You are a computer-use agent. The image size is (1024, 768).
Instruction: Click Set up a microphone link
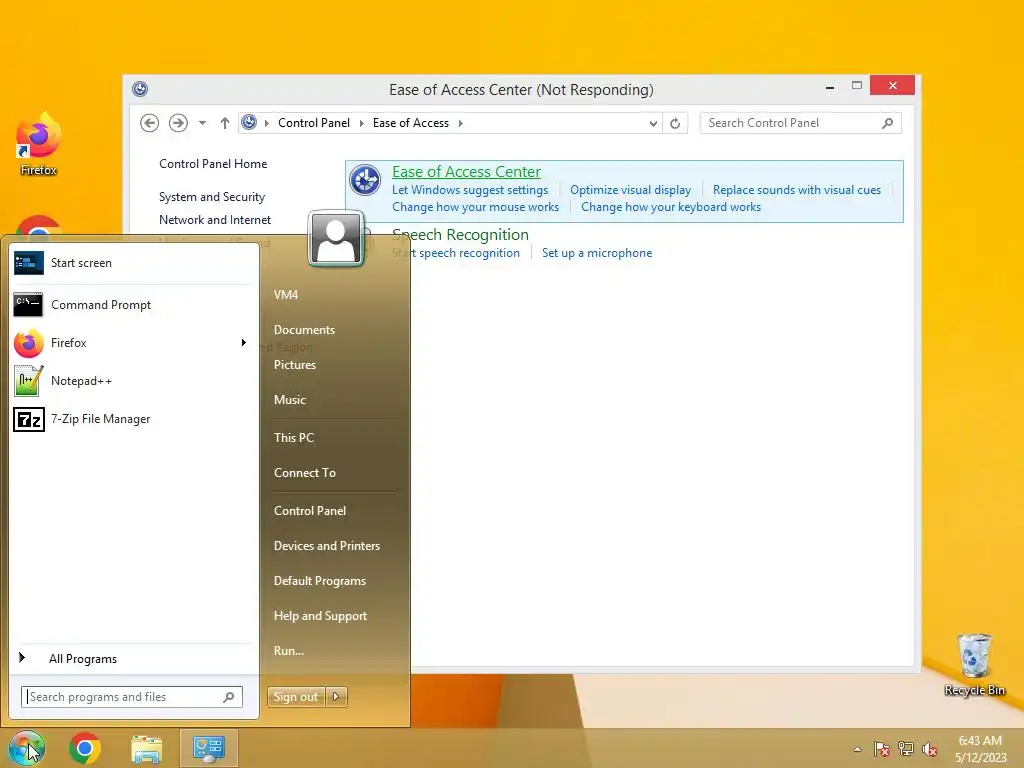597,253
